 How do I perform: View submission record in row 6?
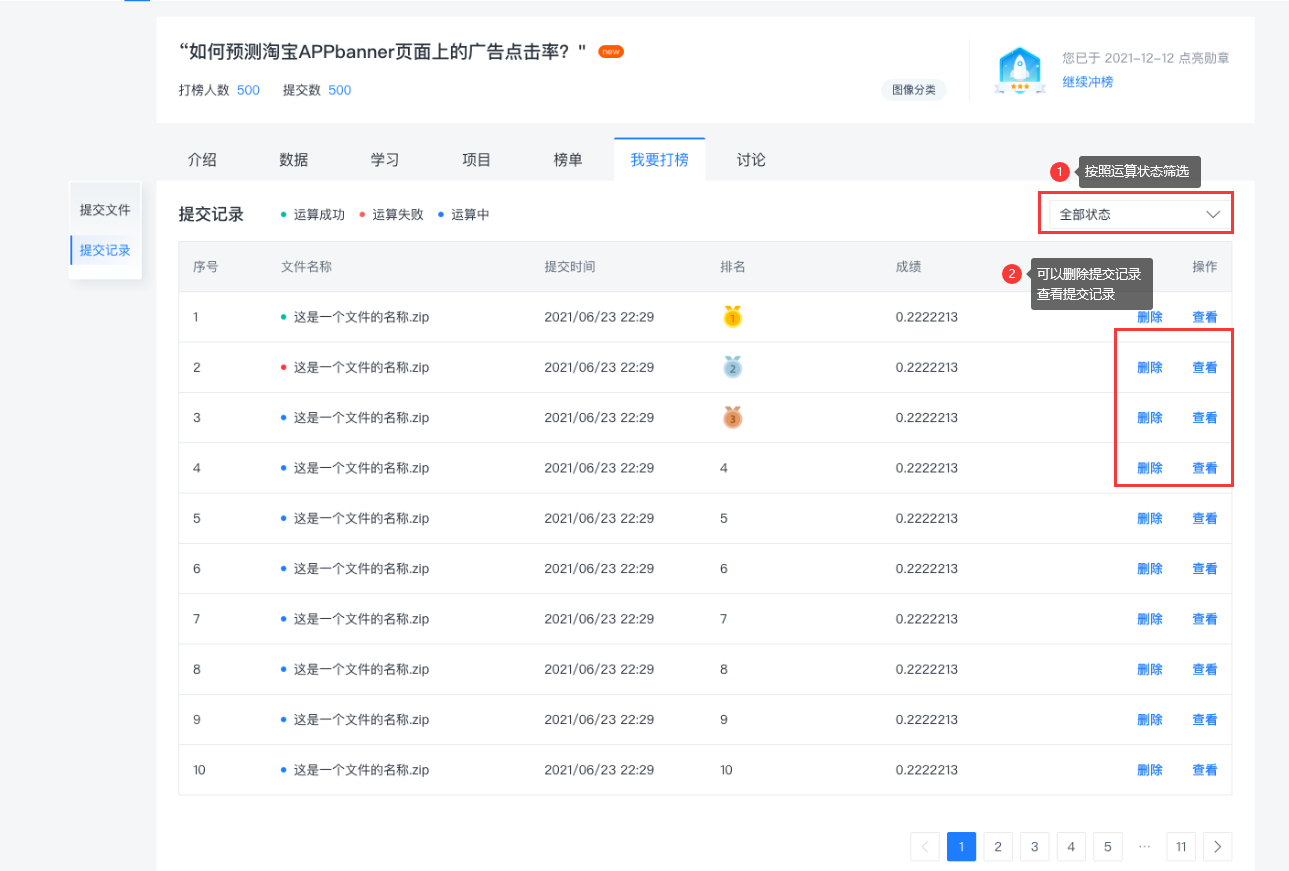(1205, 569)
